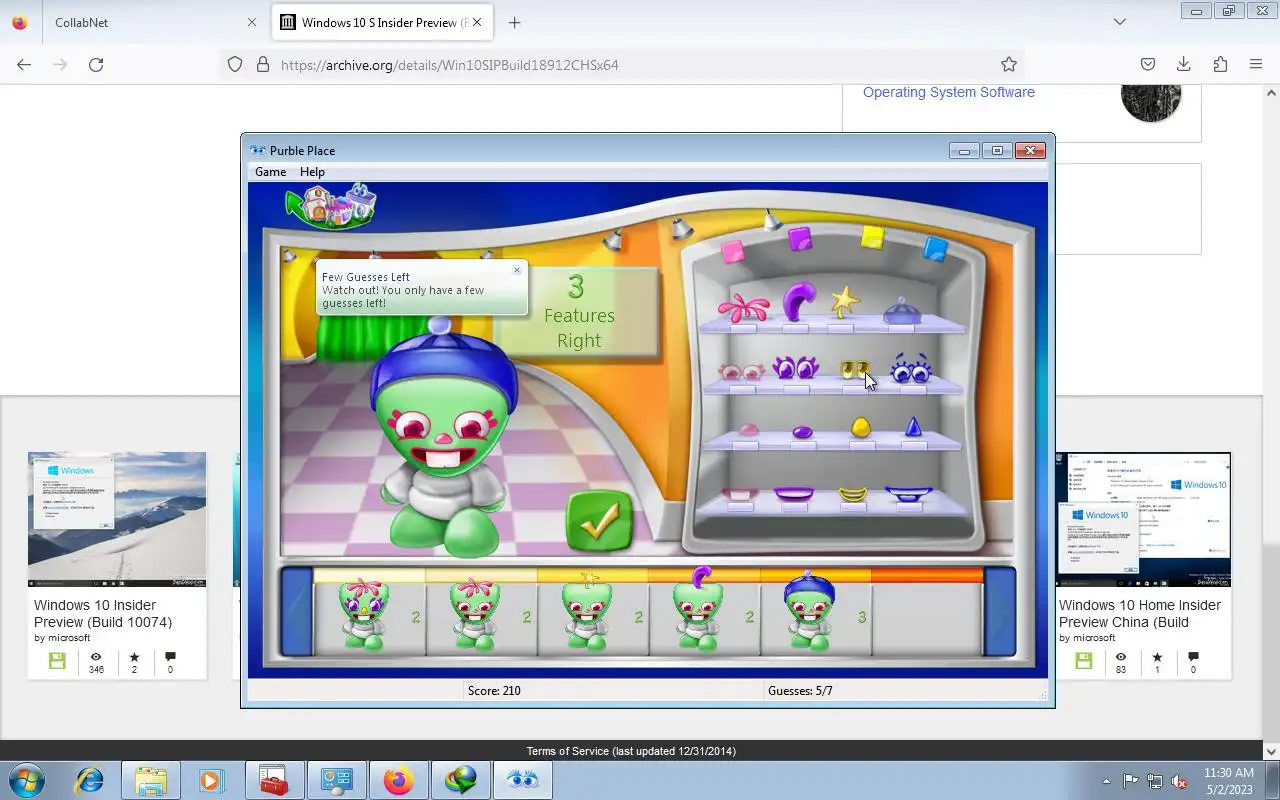
Task: Select the yellow toothy grin mouth
Action: pos(853,494)
